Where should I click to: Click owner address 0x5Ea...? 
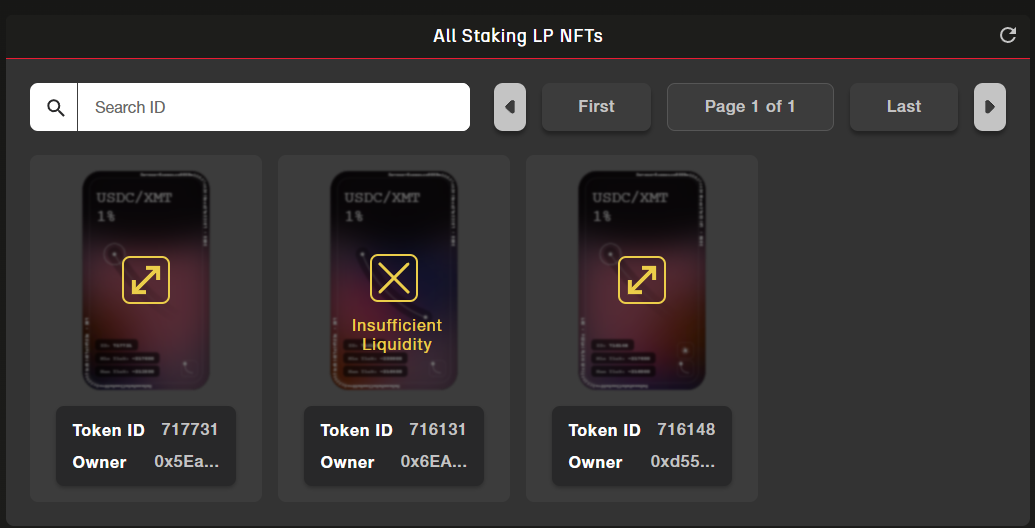pos(186,462)
